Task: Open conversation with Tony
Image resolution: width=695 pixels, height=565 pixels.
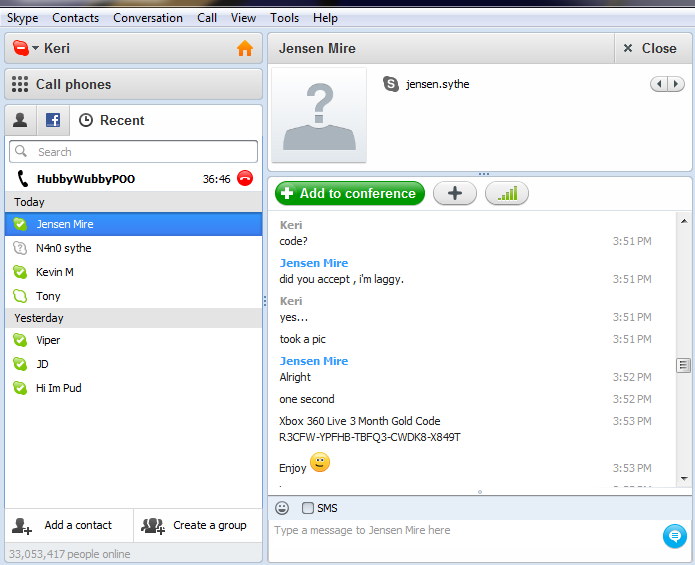Action: tap(133, 296)
